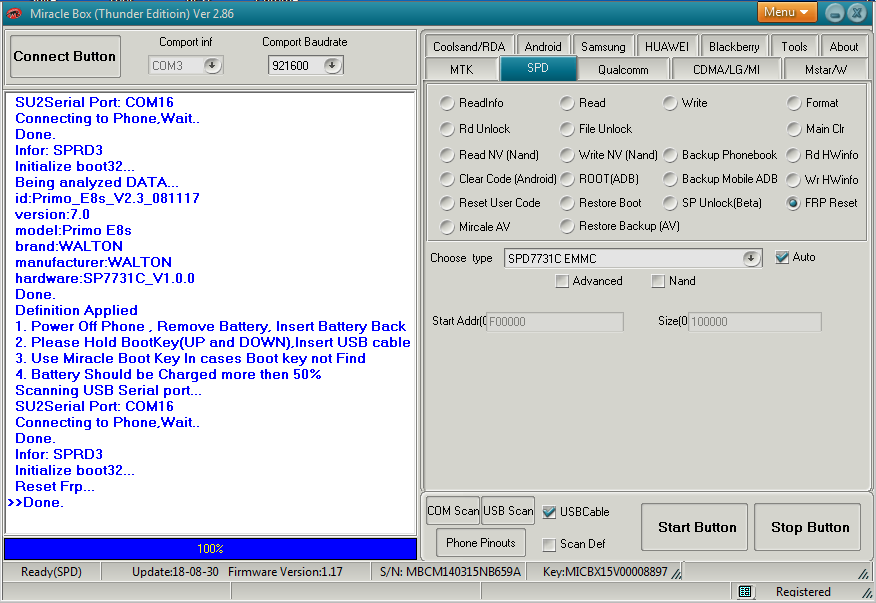Select Write NV (Nand) option

(x=609, y=155)
